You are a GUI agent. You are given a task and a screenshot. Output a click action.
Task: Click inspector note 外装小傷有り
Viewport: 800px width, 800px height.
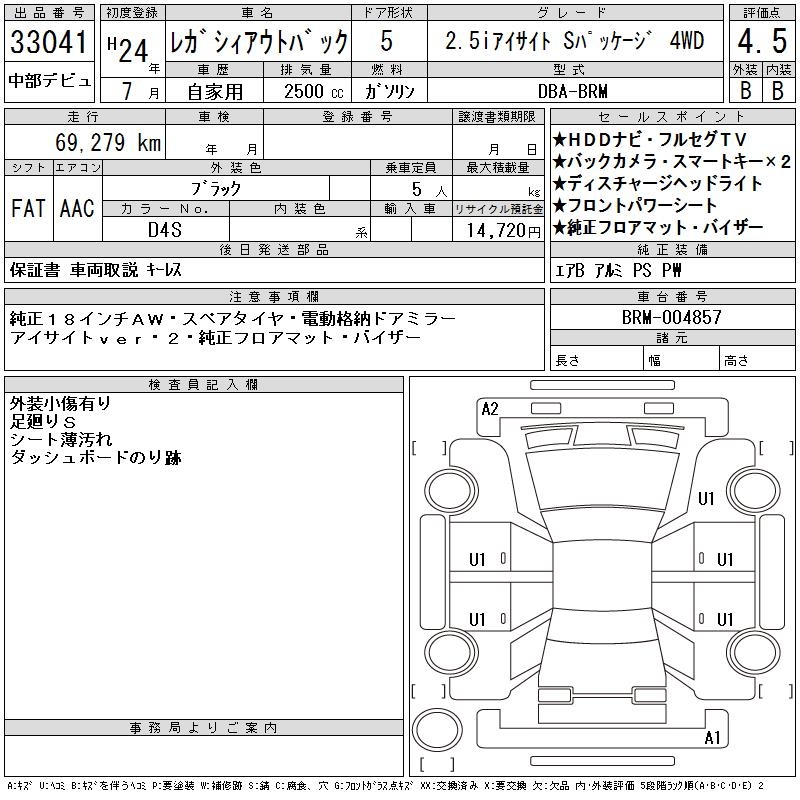tap(60, 404)
